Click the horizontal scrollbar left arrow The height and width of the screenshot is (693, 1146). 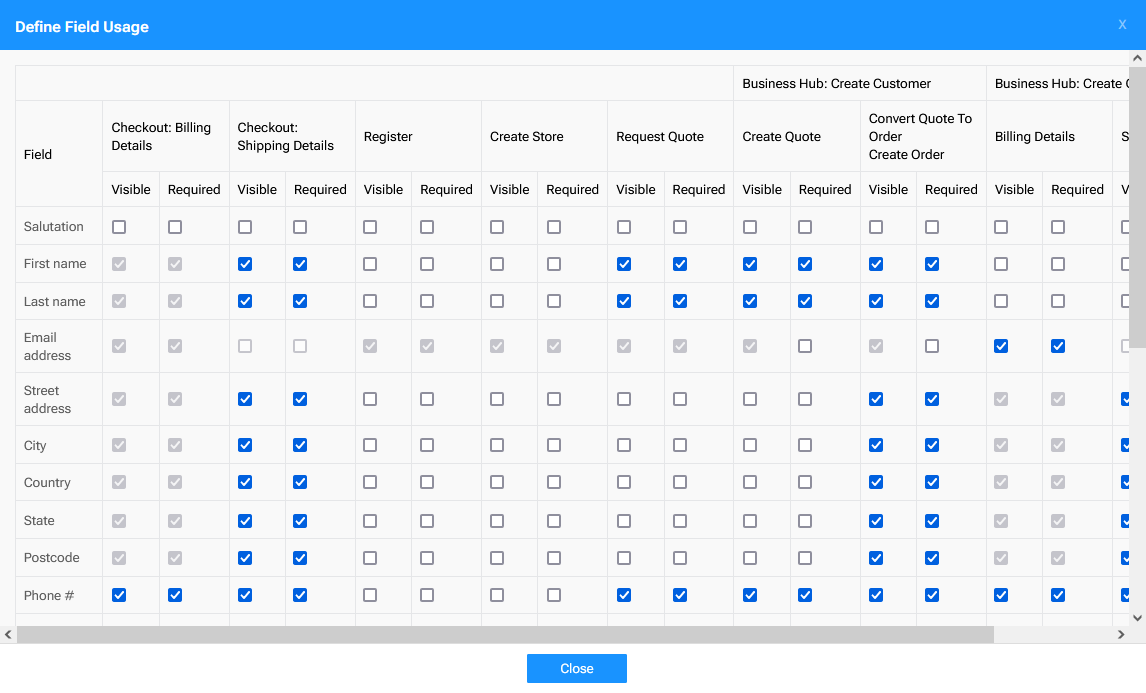tap(8, 635)
